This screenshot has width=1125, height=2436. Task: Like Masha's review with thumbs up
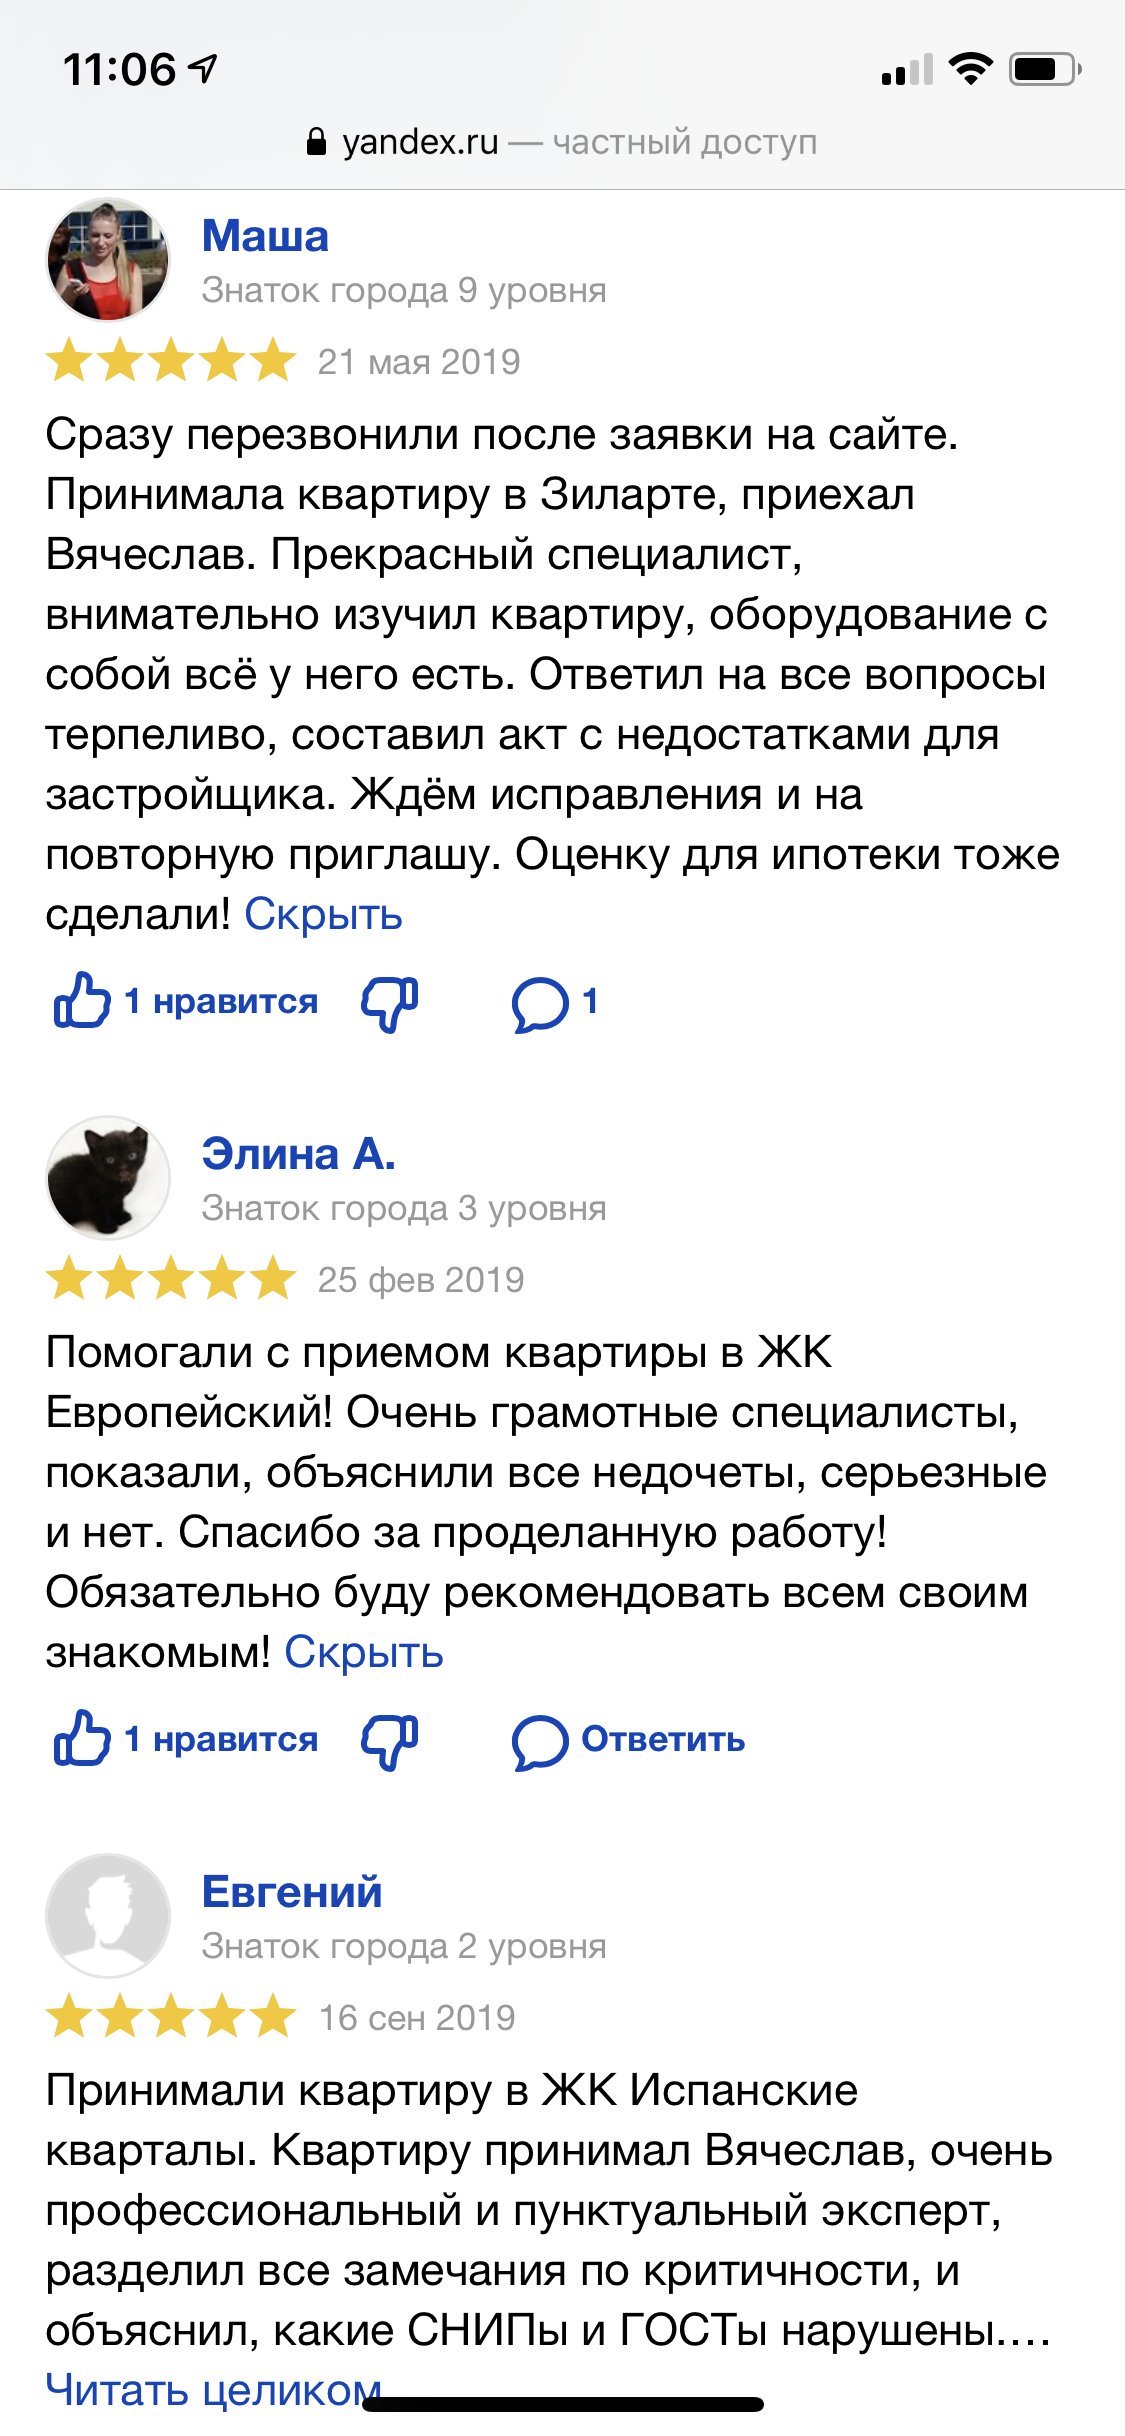[x=82, y=1001]
